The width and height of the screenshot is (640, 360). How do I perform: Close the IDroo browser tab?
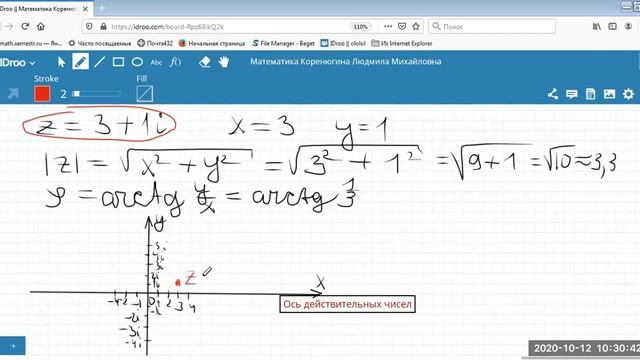(x=85, y=9)
